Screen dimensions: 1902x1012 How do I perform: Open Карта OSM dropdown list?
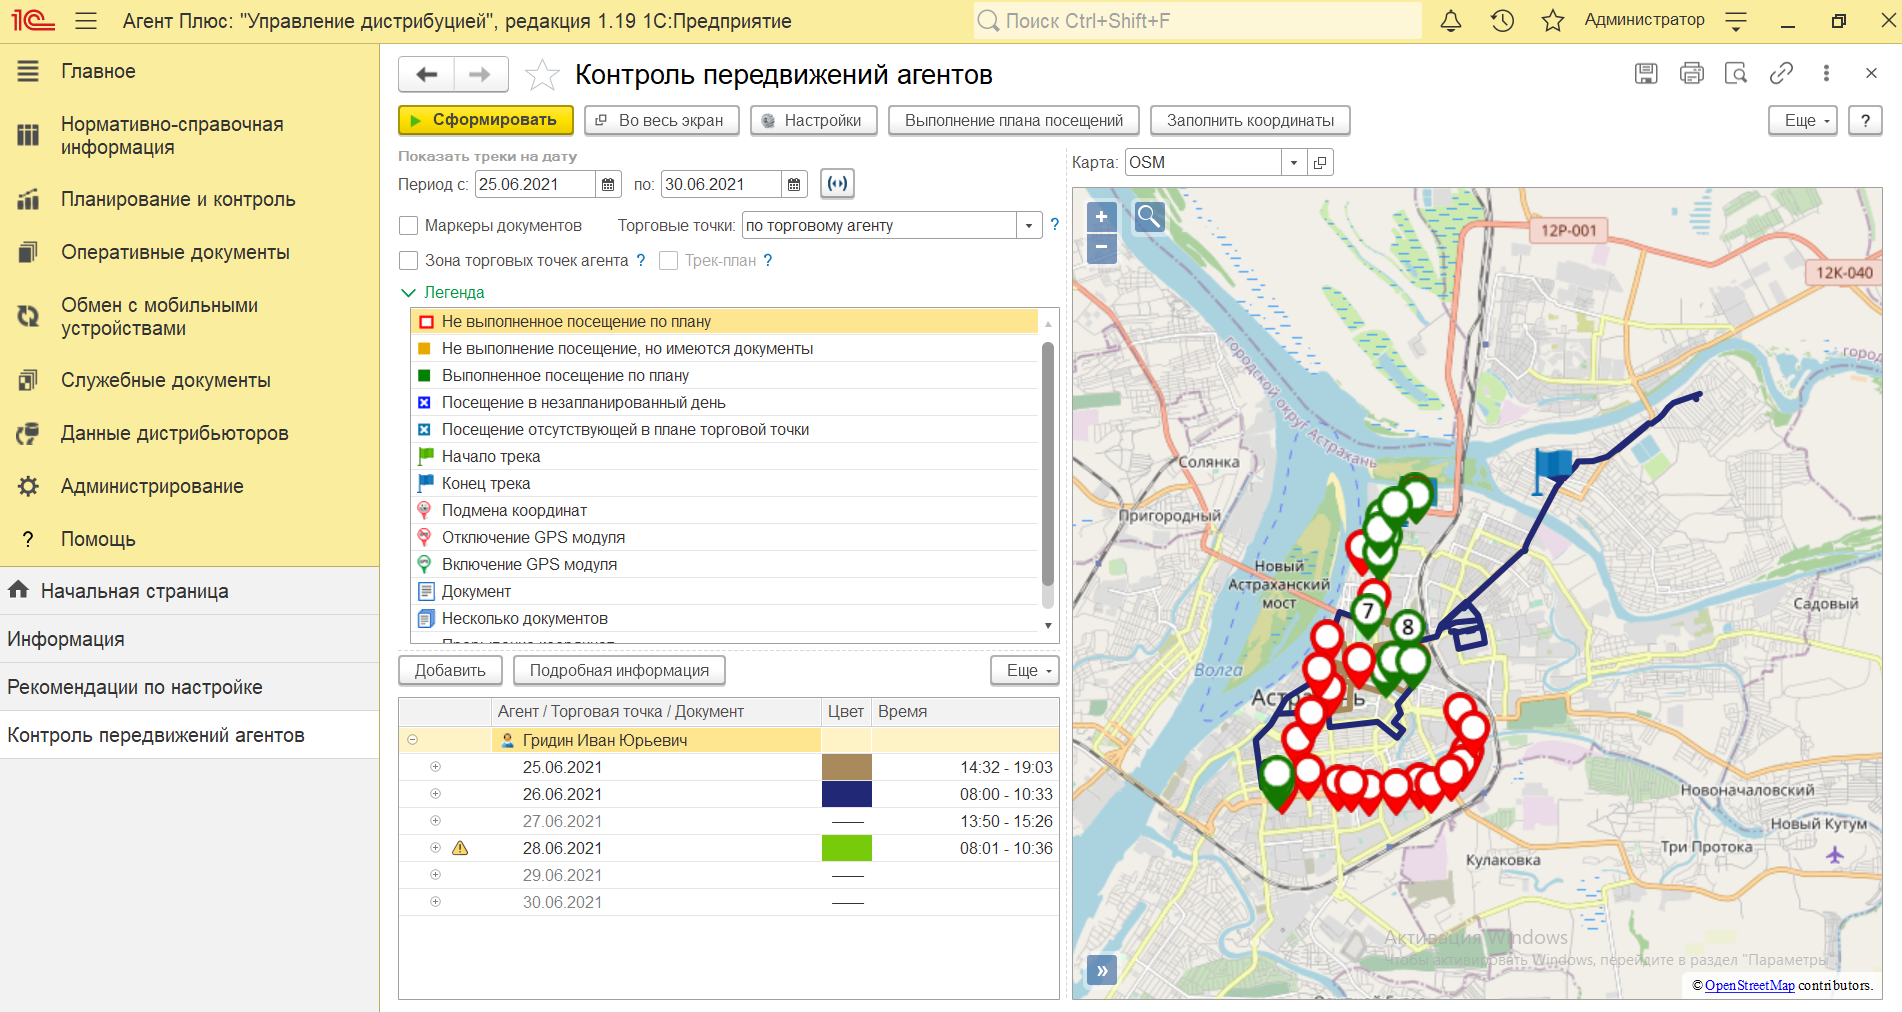[x=1294, y=163]
